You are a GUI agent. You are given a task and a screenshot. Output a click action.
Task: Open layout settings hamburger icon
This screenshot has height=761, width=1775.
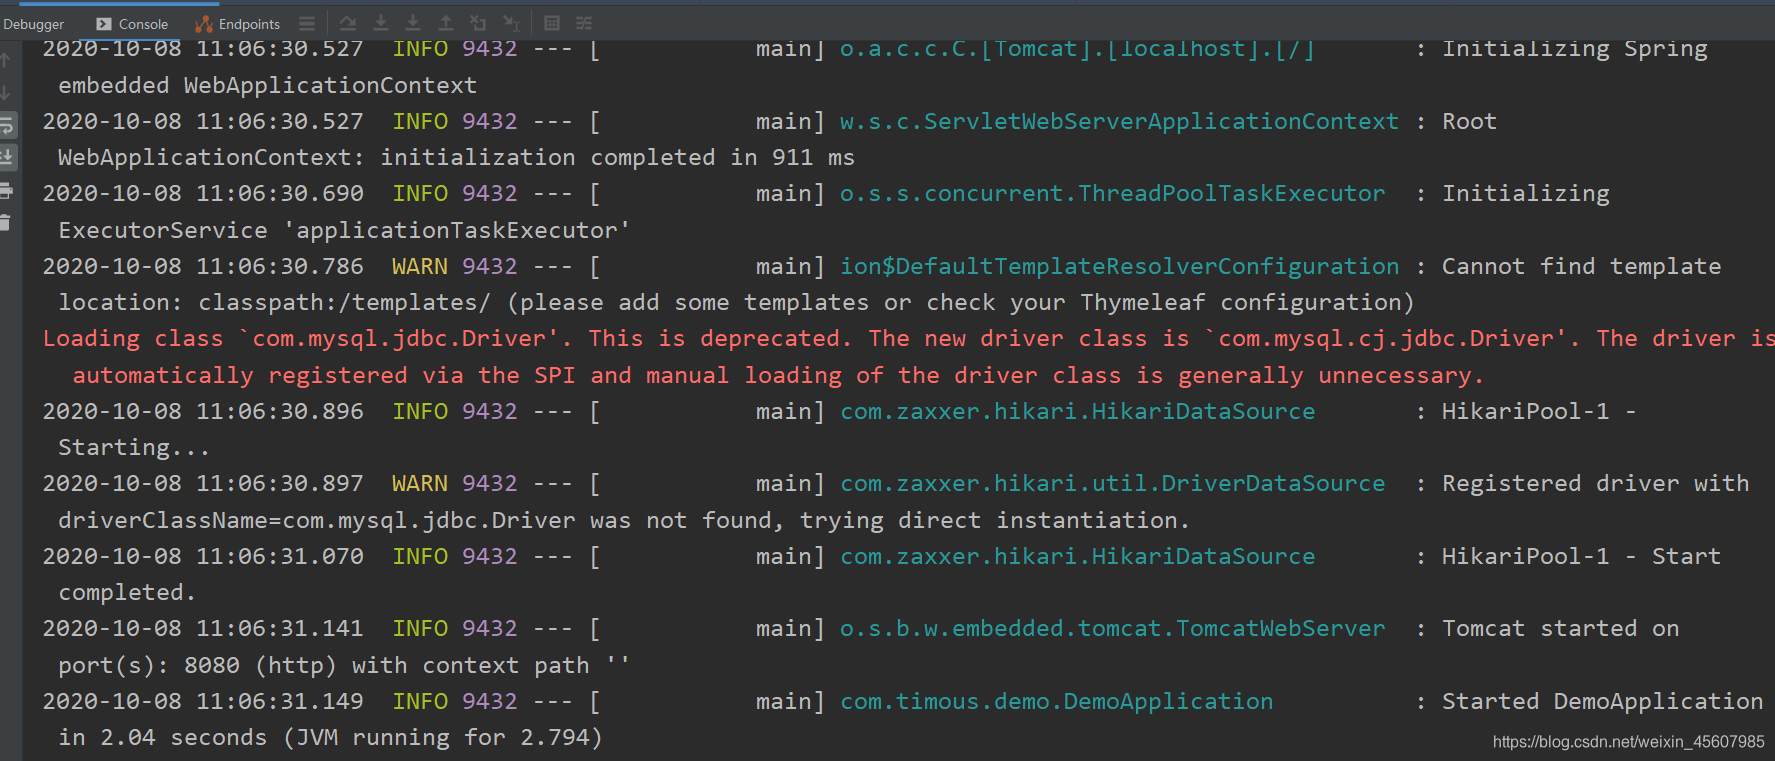307,23
